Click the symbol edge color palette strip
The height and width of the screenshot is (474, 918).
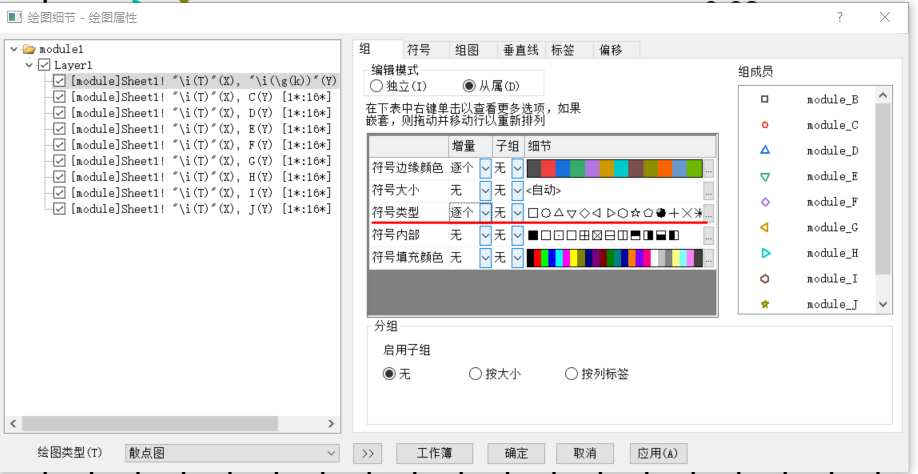[x=614, y=169]
